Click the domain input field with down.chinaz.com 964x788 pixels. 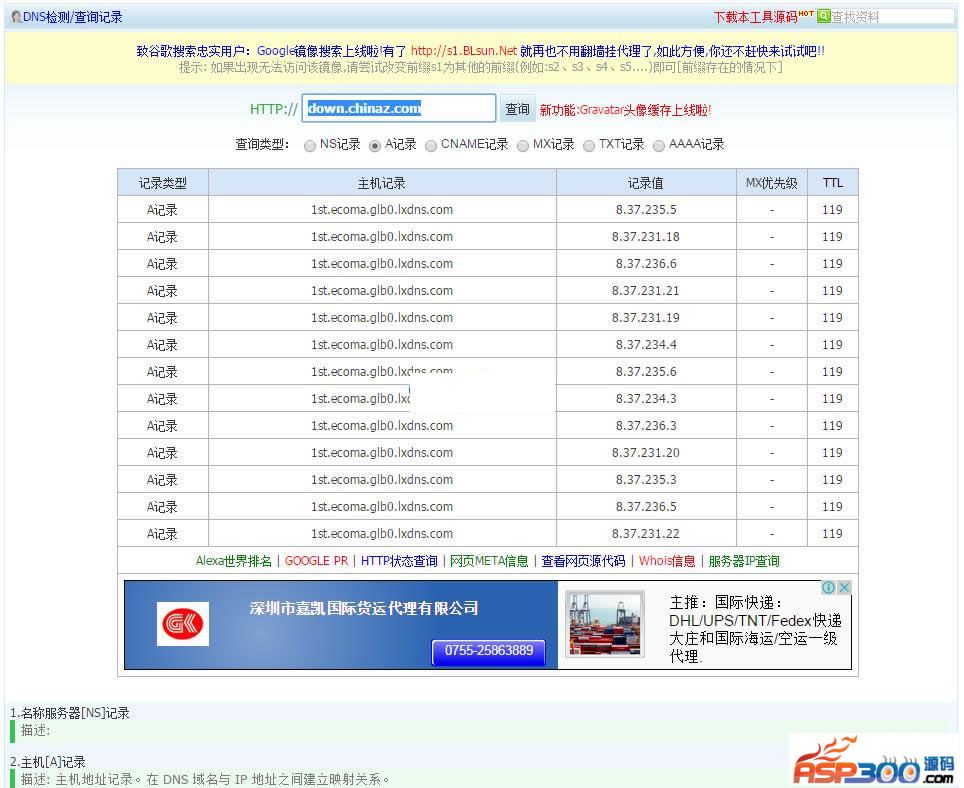[398, 109]
